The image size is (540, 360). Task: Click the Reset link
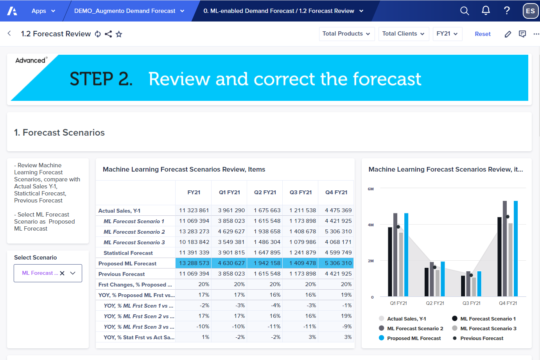click(x=482, y=34)
